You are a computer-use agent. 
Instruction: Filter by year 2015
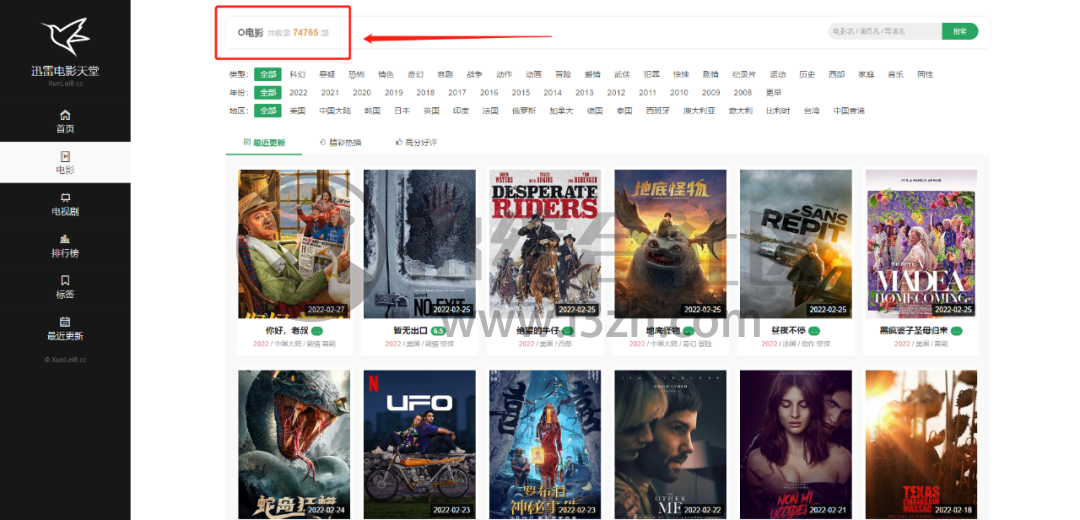coord(521,92)
